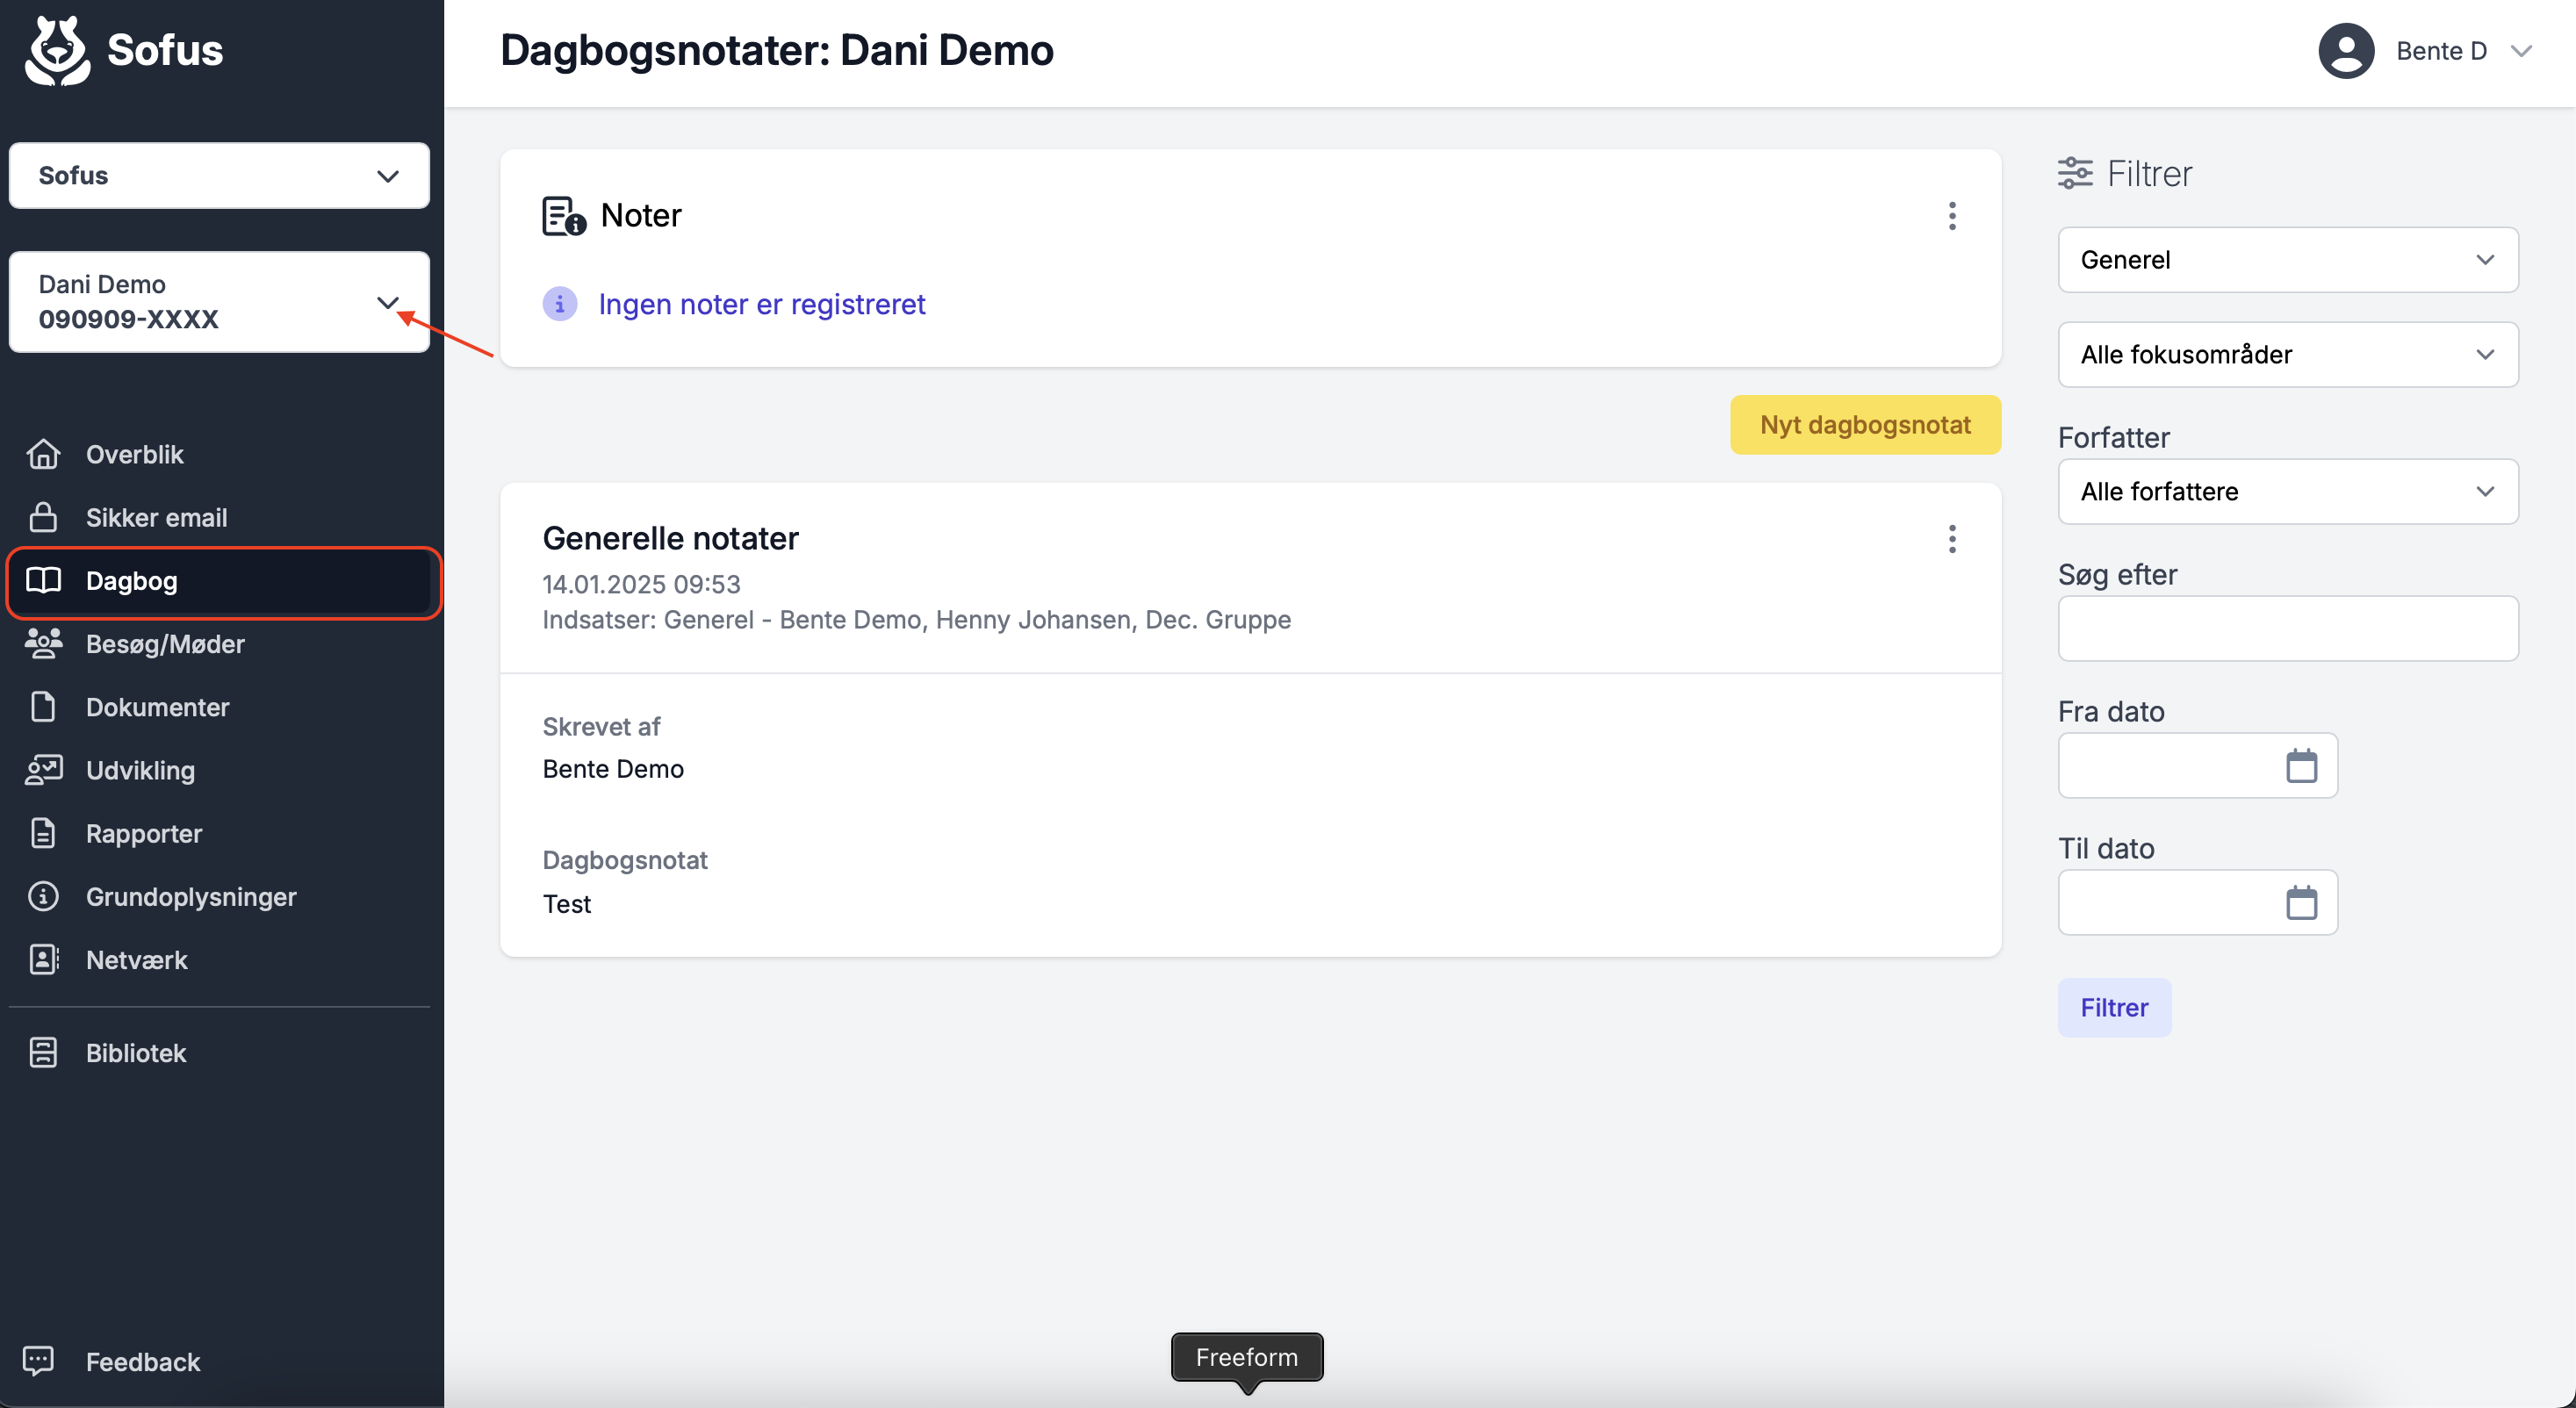This screenshot has width=2576, height=1408.
Task: Click the Sofus bear logo
Action: [x=58, y=50]
